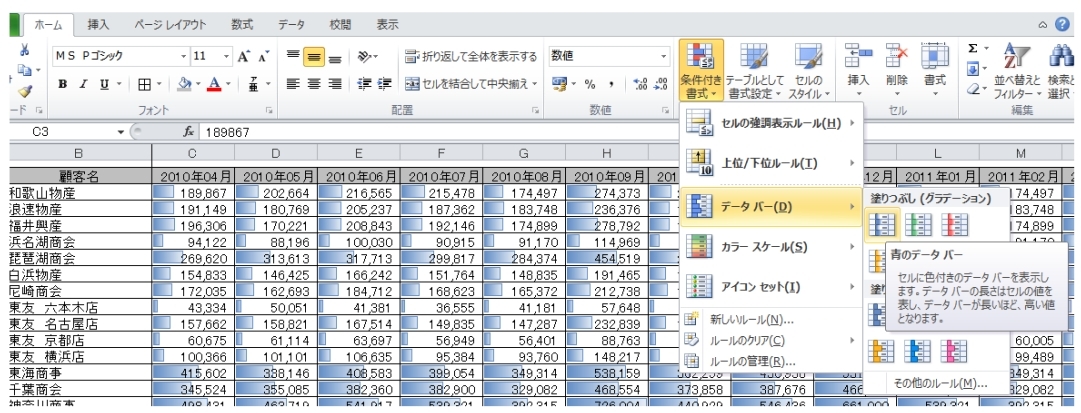This screenshot has height=413, width=1081.
Task: Toggle align text left
Action: (x=292, y=84)
